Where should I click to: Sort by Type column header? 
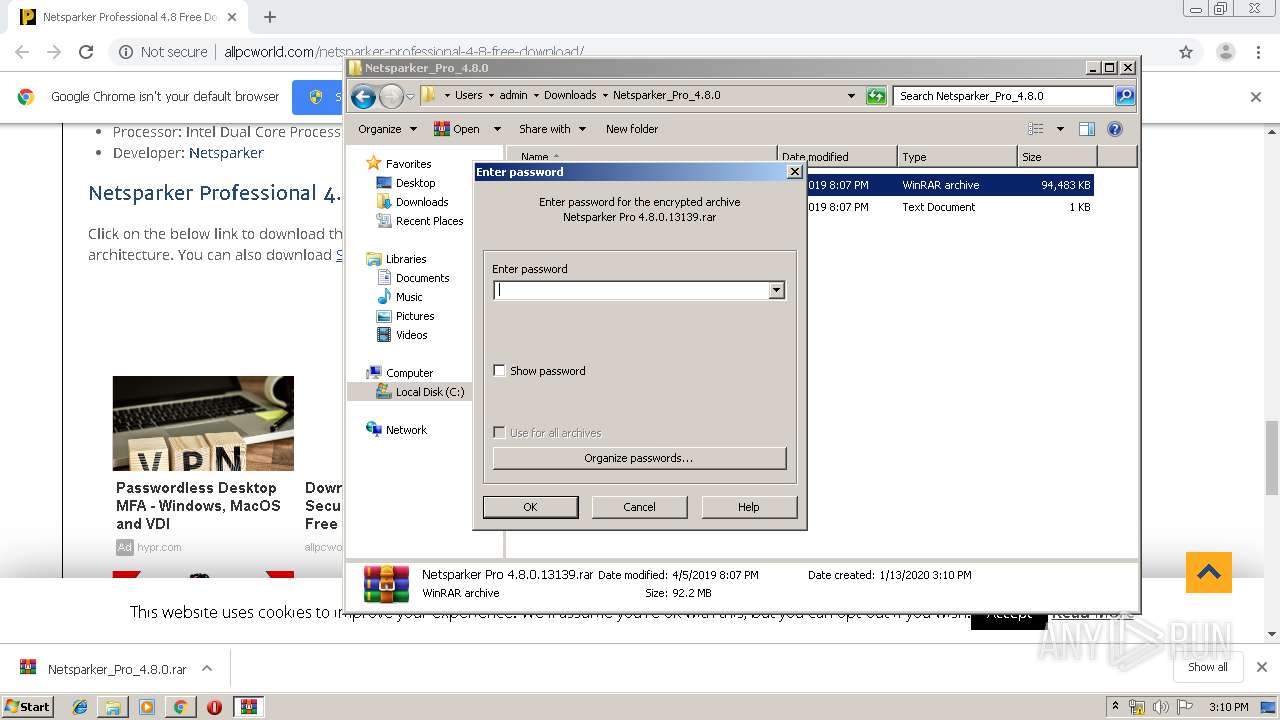tap(957, 157)
